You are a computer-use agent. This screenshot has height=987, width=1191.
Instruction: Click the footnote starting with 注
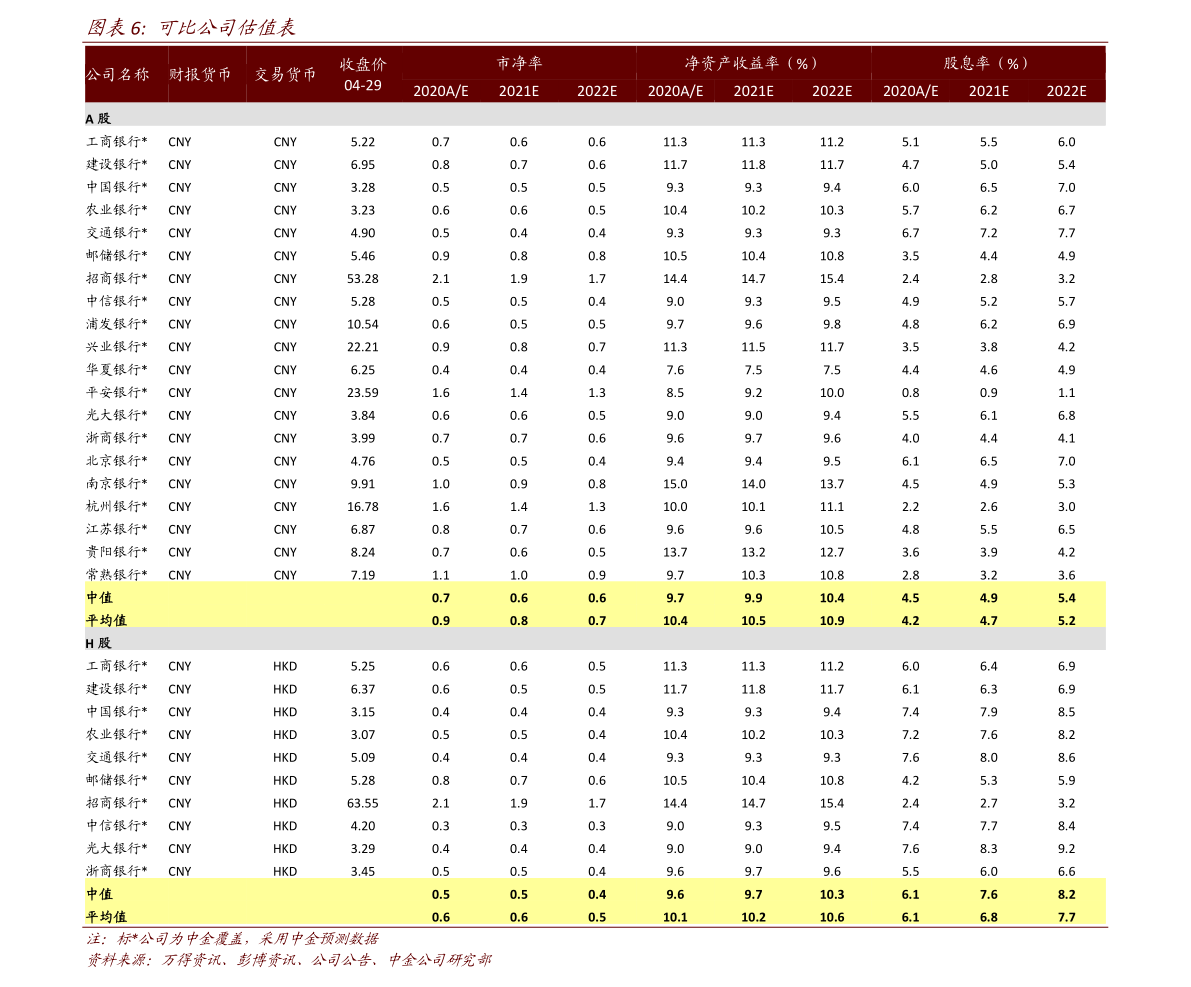(x=232, y=939)
